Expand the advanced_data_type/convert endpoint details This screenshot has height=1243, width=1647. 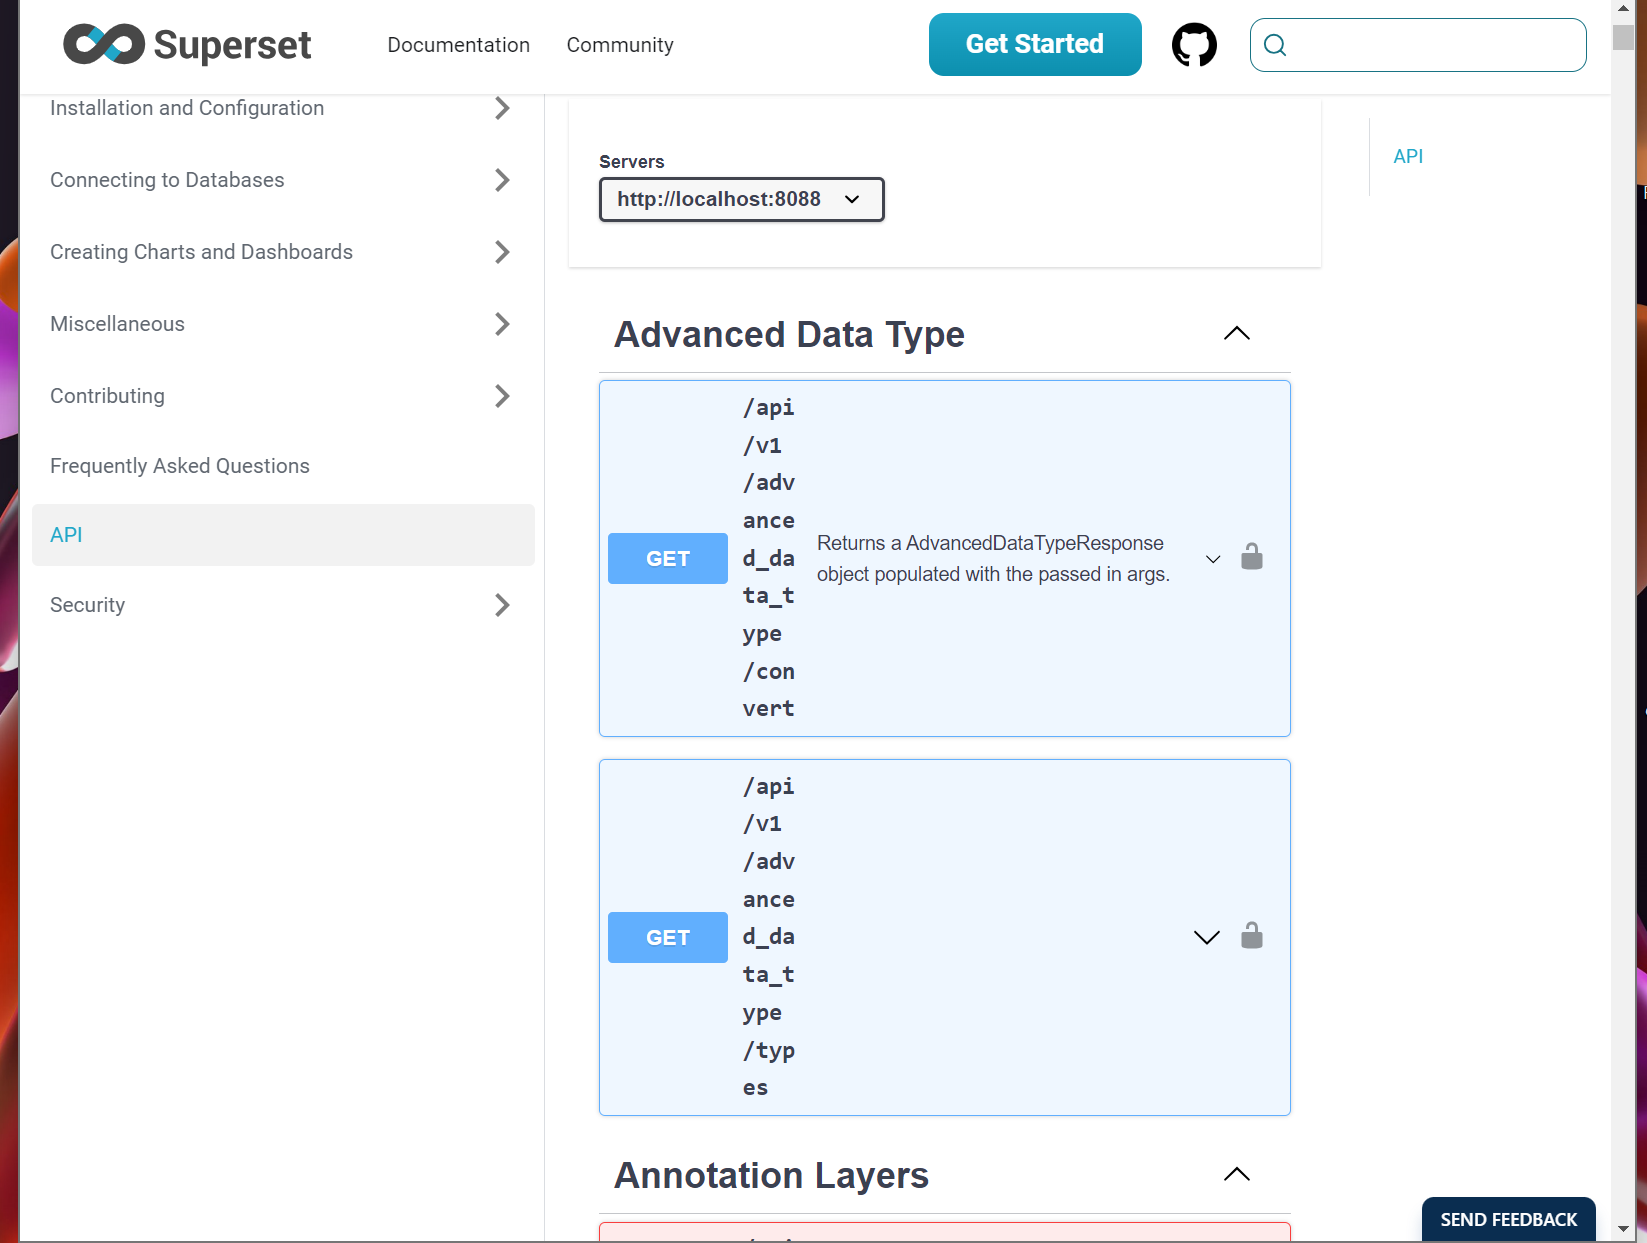click(x=1212, y=559)
